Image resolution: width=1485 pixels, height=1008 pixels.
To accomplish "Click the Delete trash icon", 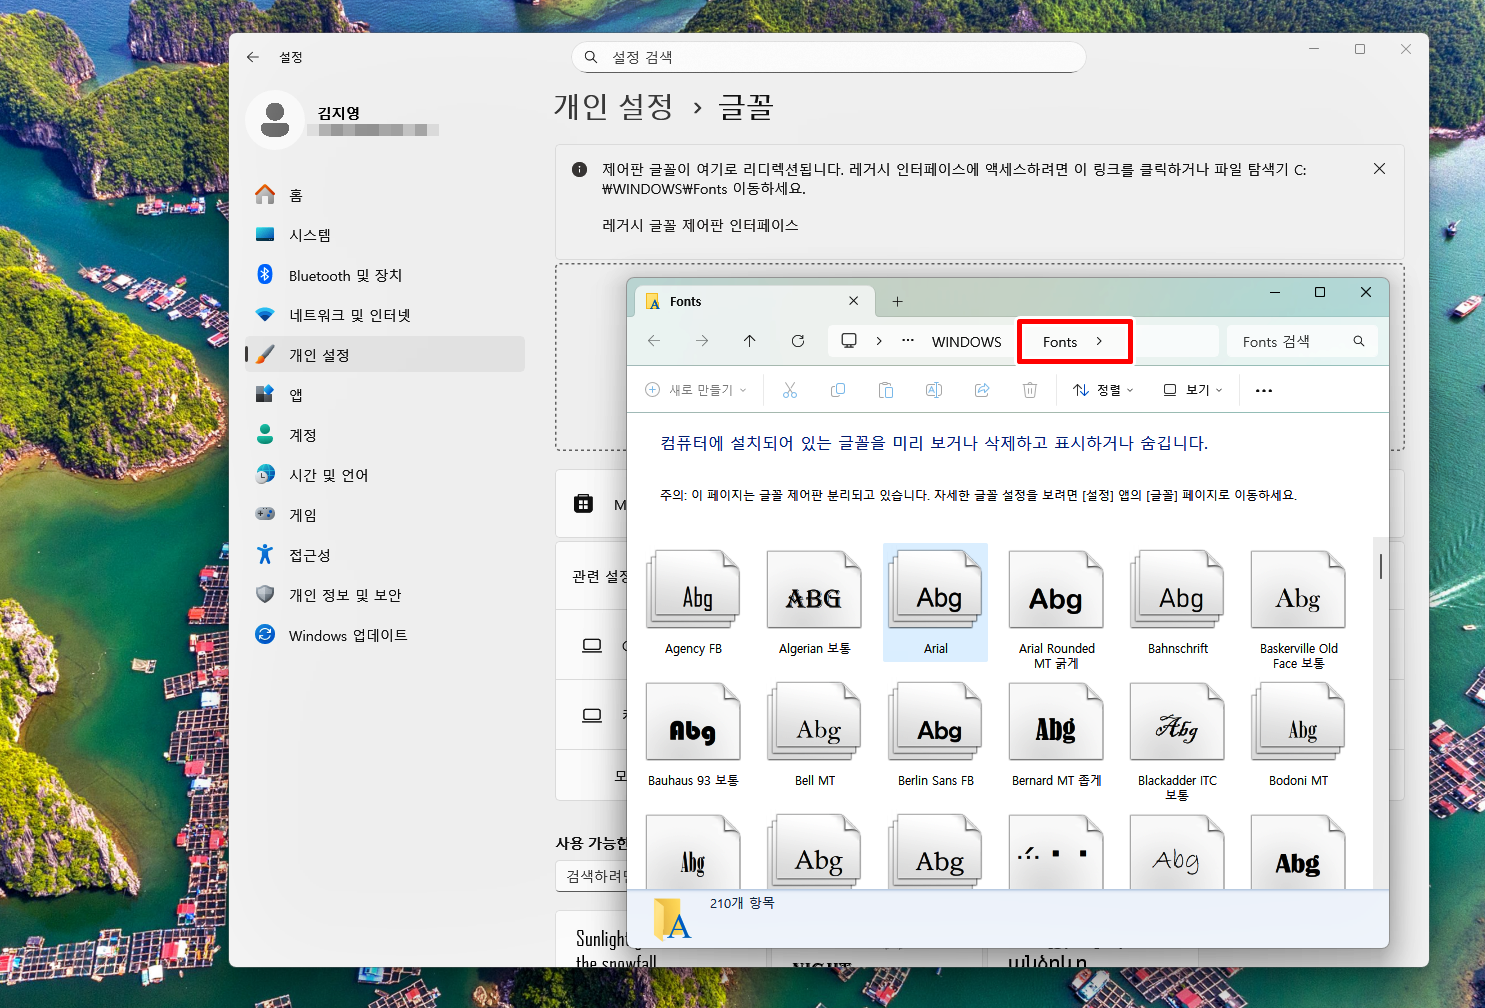I will (x=1030, y=390).
